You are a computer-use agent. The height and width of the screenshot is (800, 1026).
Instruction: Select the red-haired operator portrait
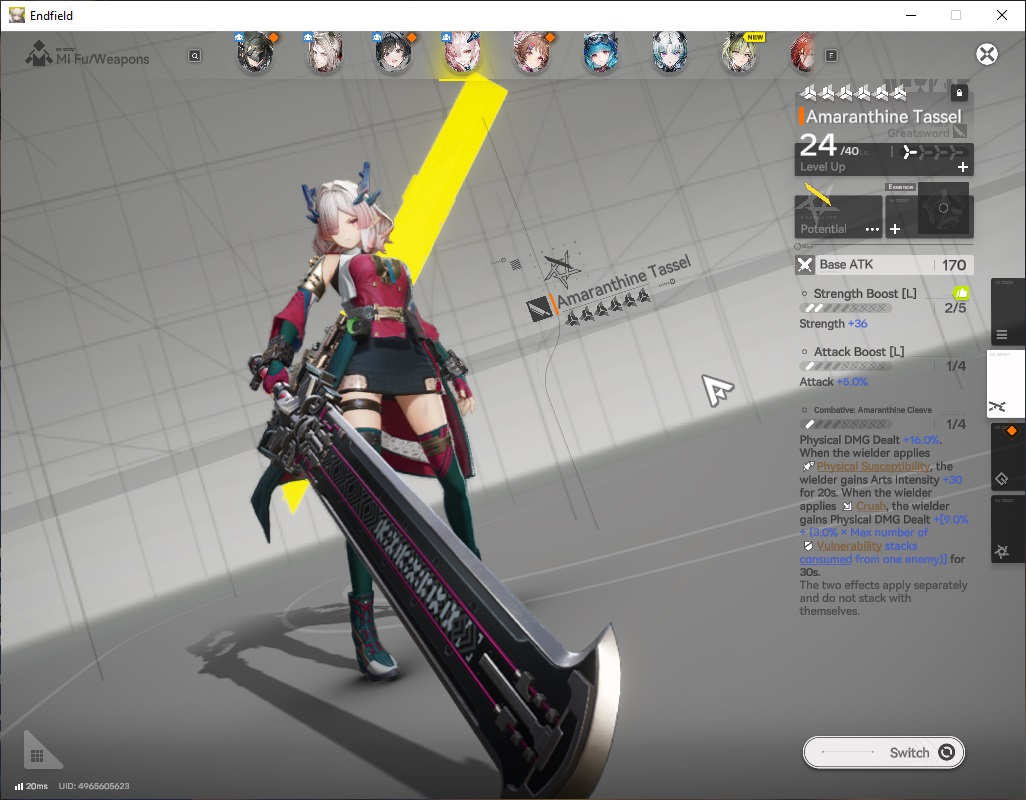[804, 54]
